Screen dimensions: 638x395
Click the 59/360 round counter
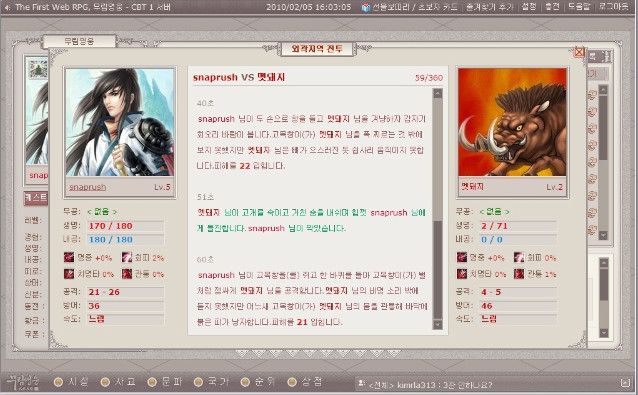(x=428, y=78)
